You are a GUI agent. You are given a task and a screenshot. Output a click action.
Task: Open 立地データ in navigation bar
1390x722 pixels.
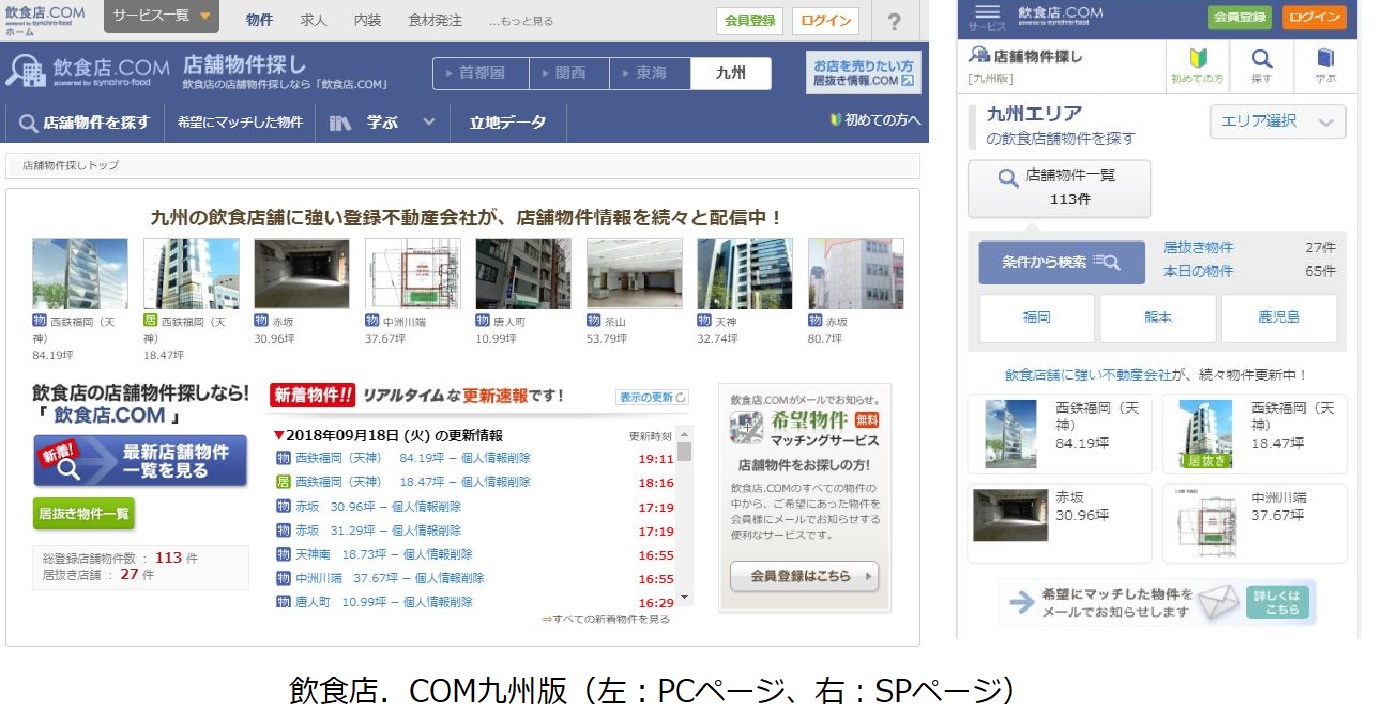(508, 122)
